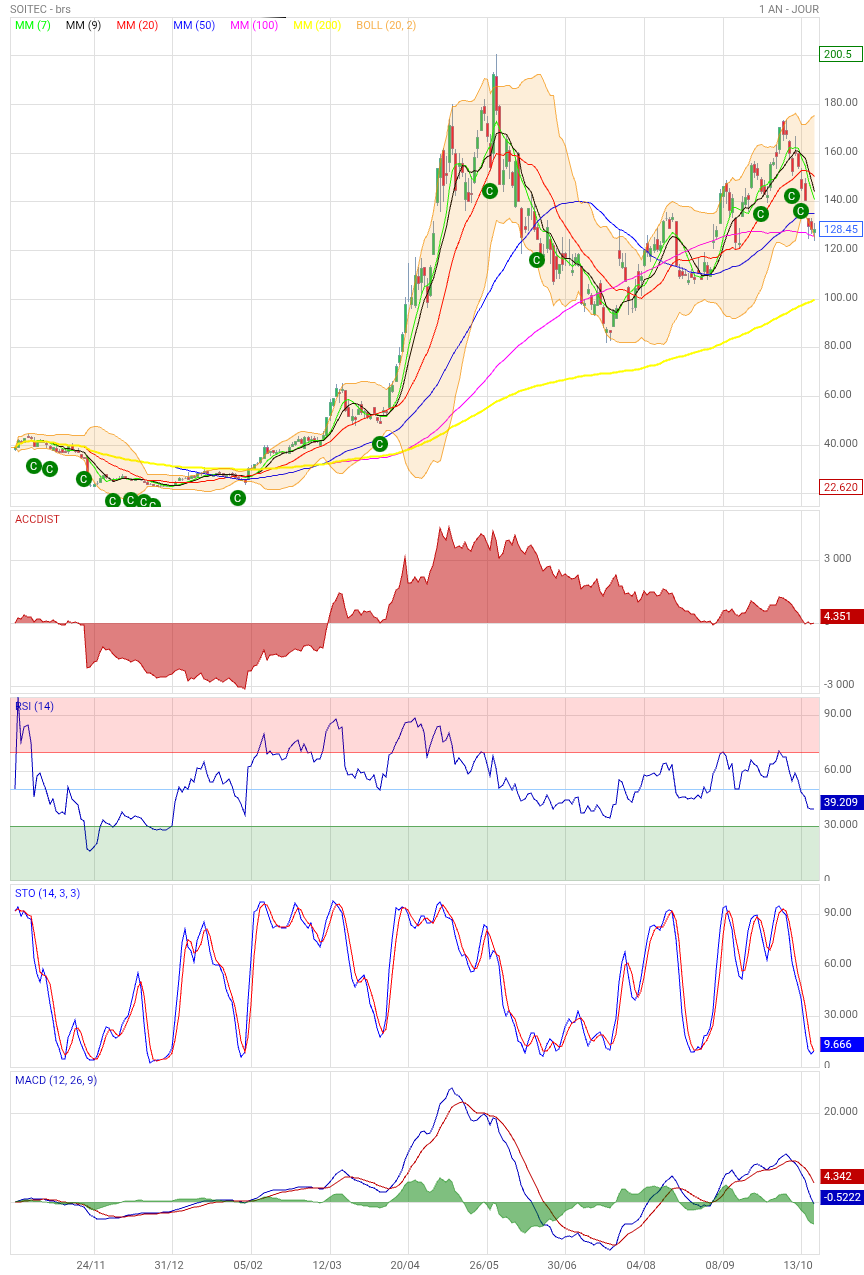Click the 128.45 current price tag
864x1275 pixels.
(x=841, y=229)
